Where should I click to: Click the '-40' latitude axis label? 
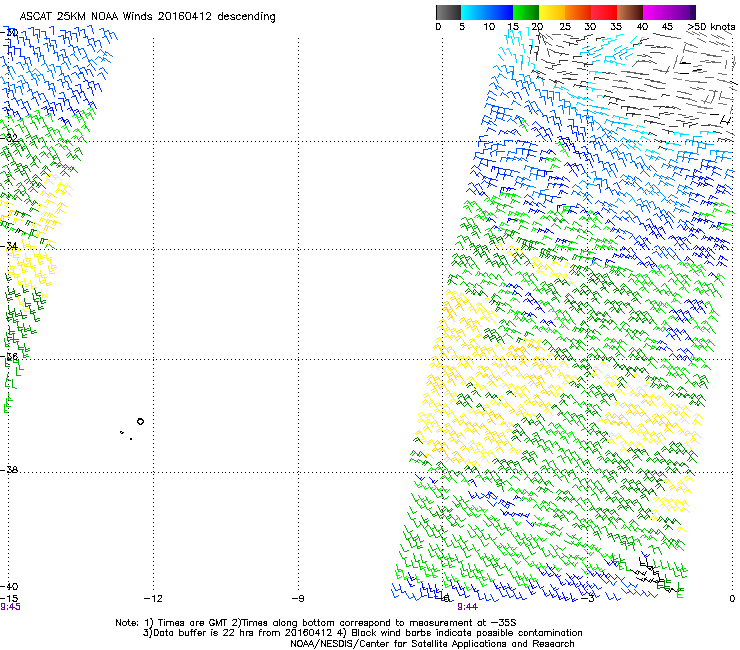click(x=9, y=586)
